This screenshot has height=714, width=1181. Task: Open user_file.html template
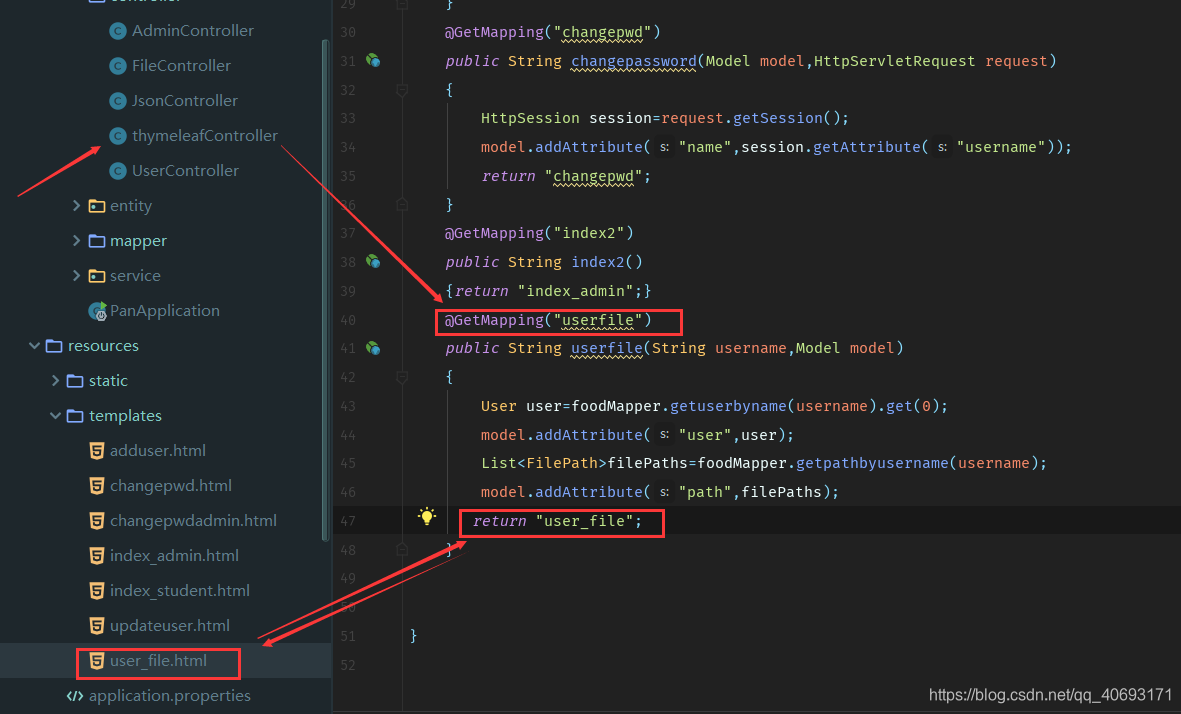(158, 661)
